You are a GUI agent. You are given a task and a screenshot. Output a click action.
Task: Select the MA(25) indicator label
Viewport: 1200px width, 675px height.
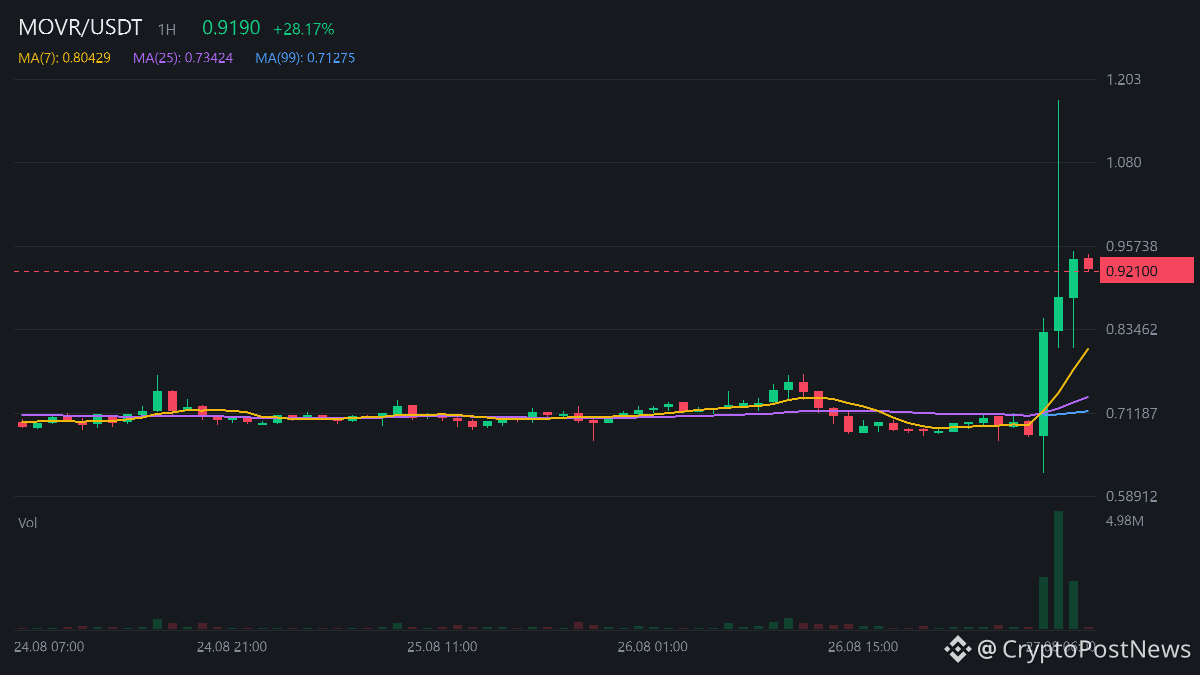click(183, 58)
